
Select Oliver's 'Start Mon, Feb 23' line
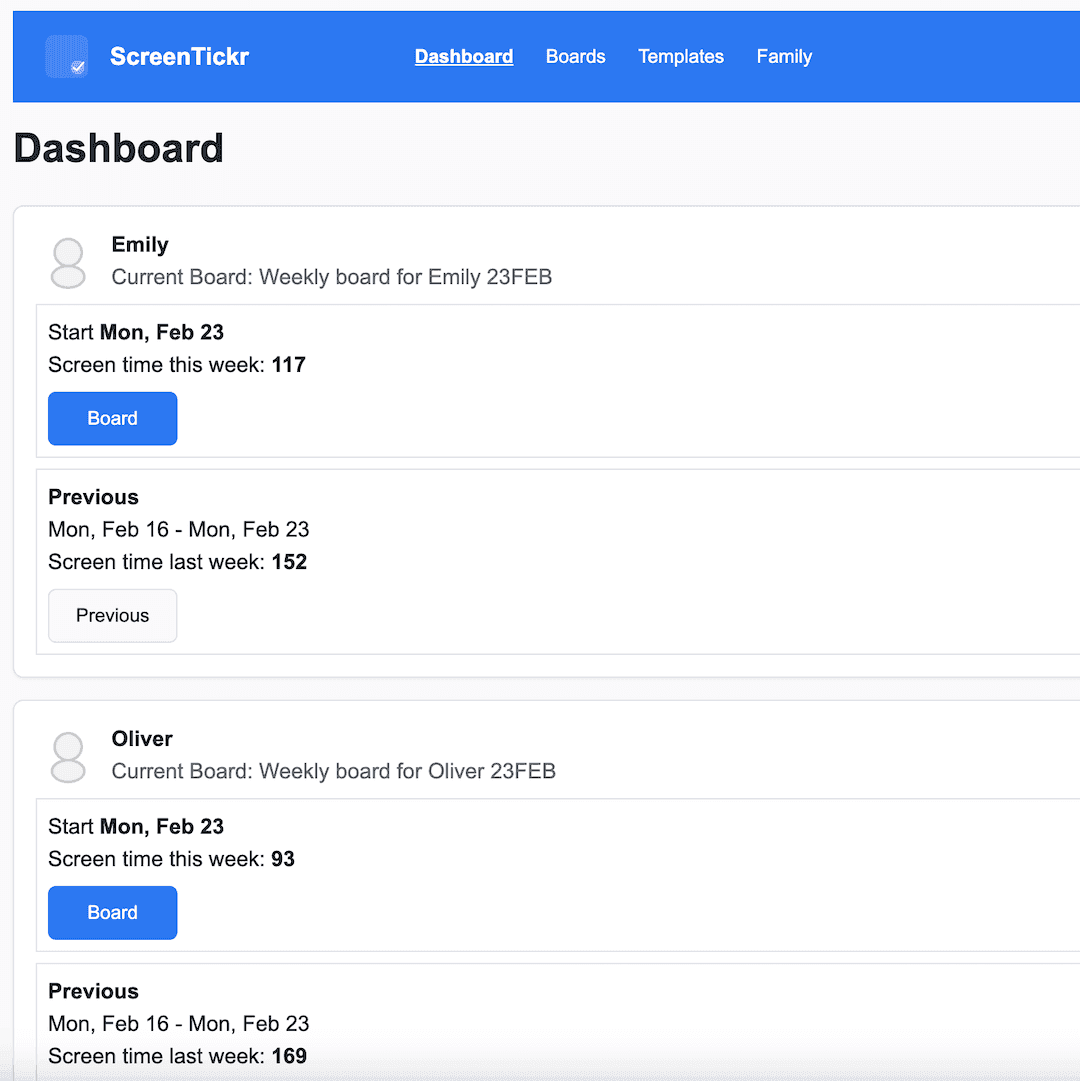[136, 827]
